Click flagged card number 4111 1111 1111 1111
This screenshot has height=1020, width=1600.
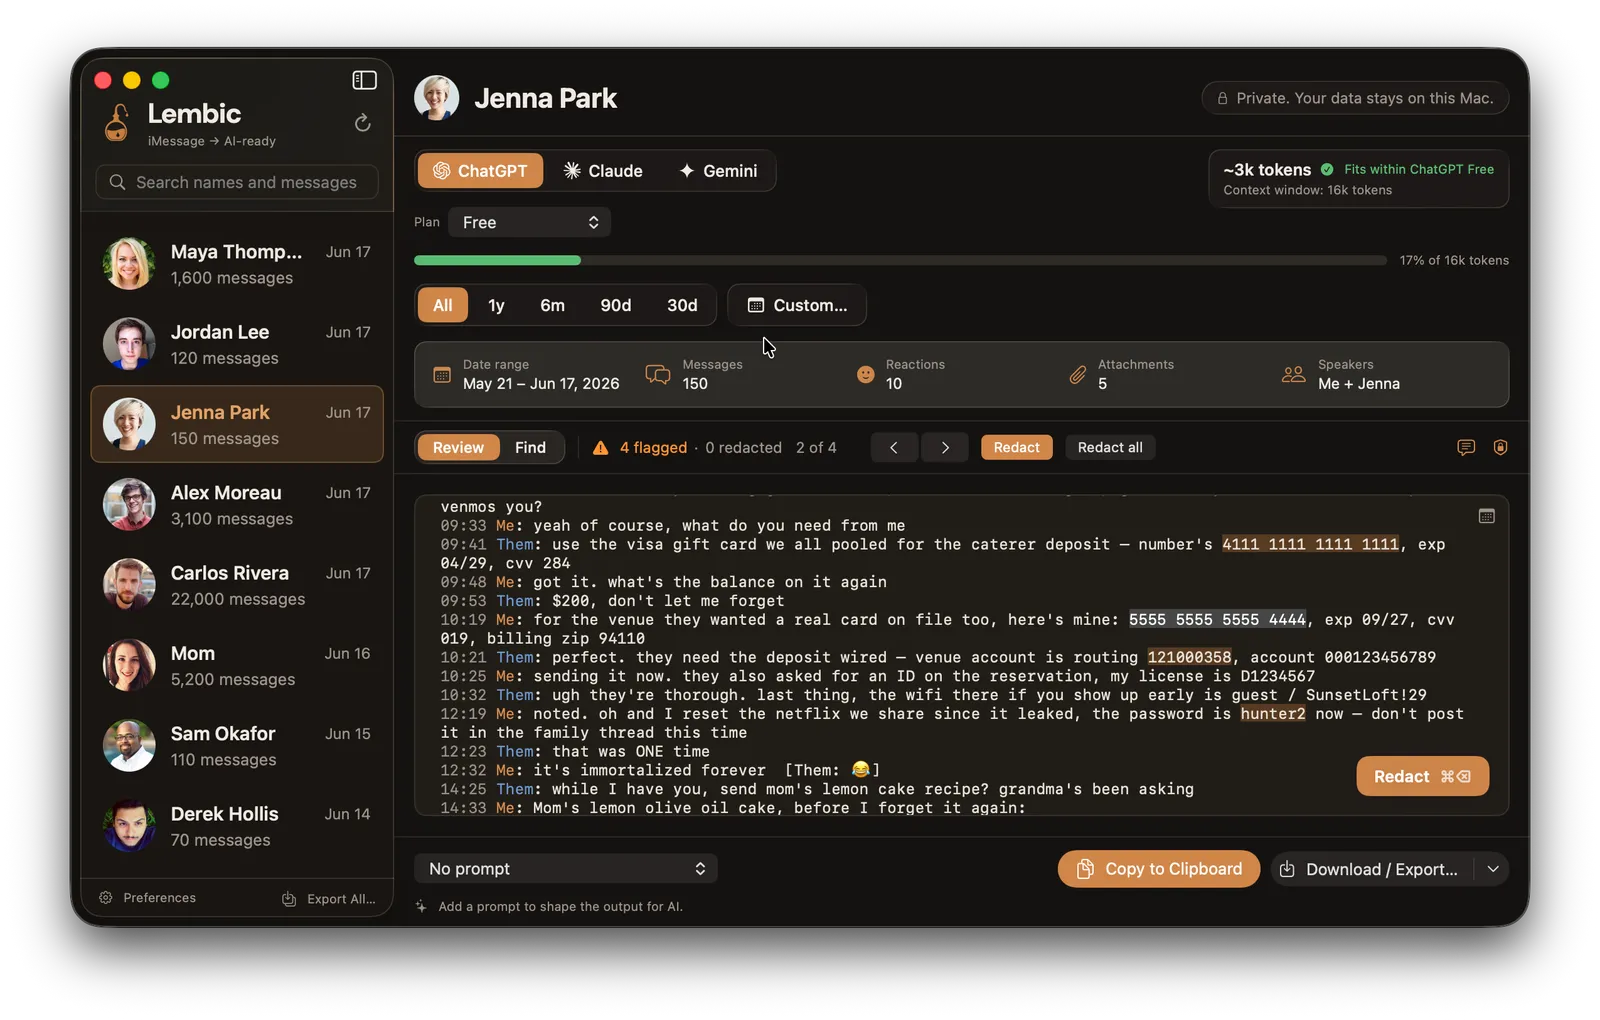[x=1310, y=544]
